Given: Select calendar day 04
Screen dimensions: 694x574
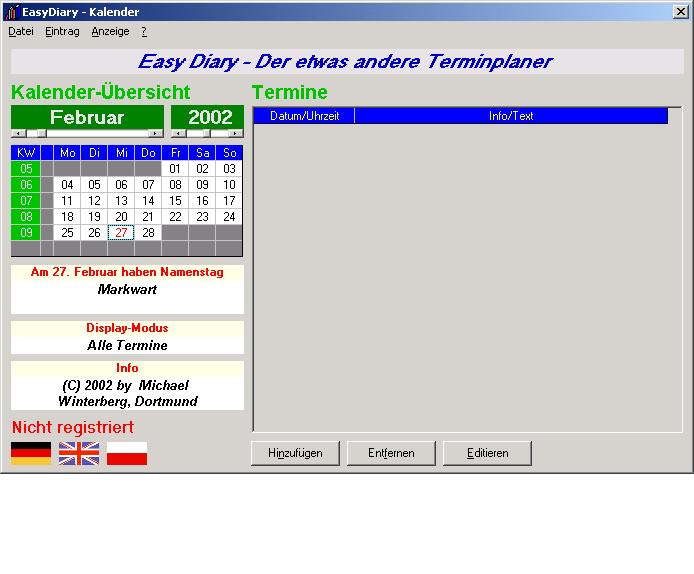Looking at the screenshot, I should click(x=67, y=185).
